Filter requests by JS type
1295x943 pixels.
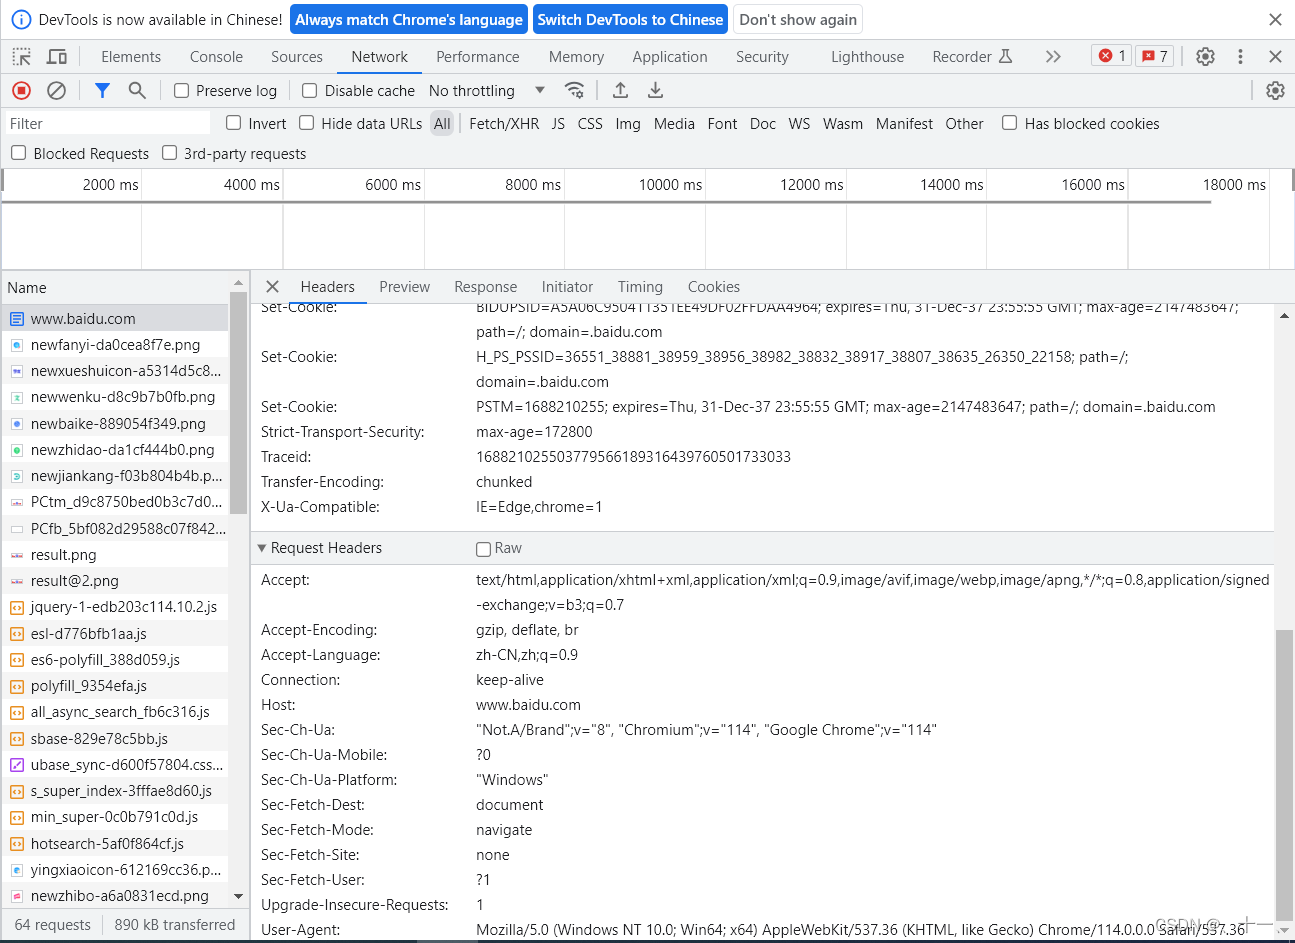click(x=558, y=124)
